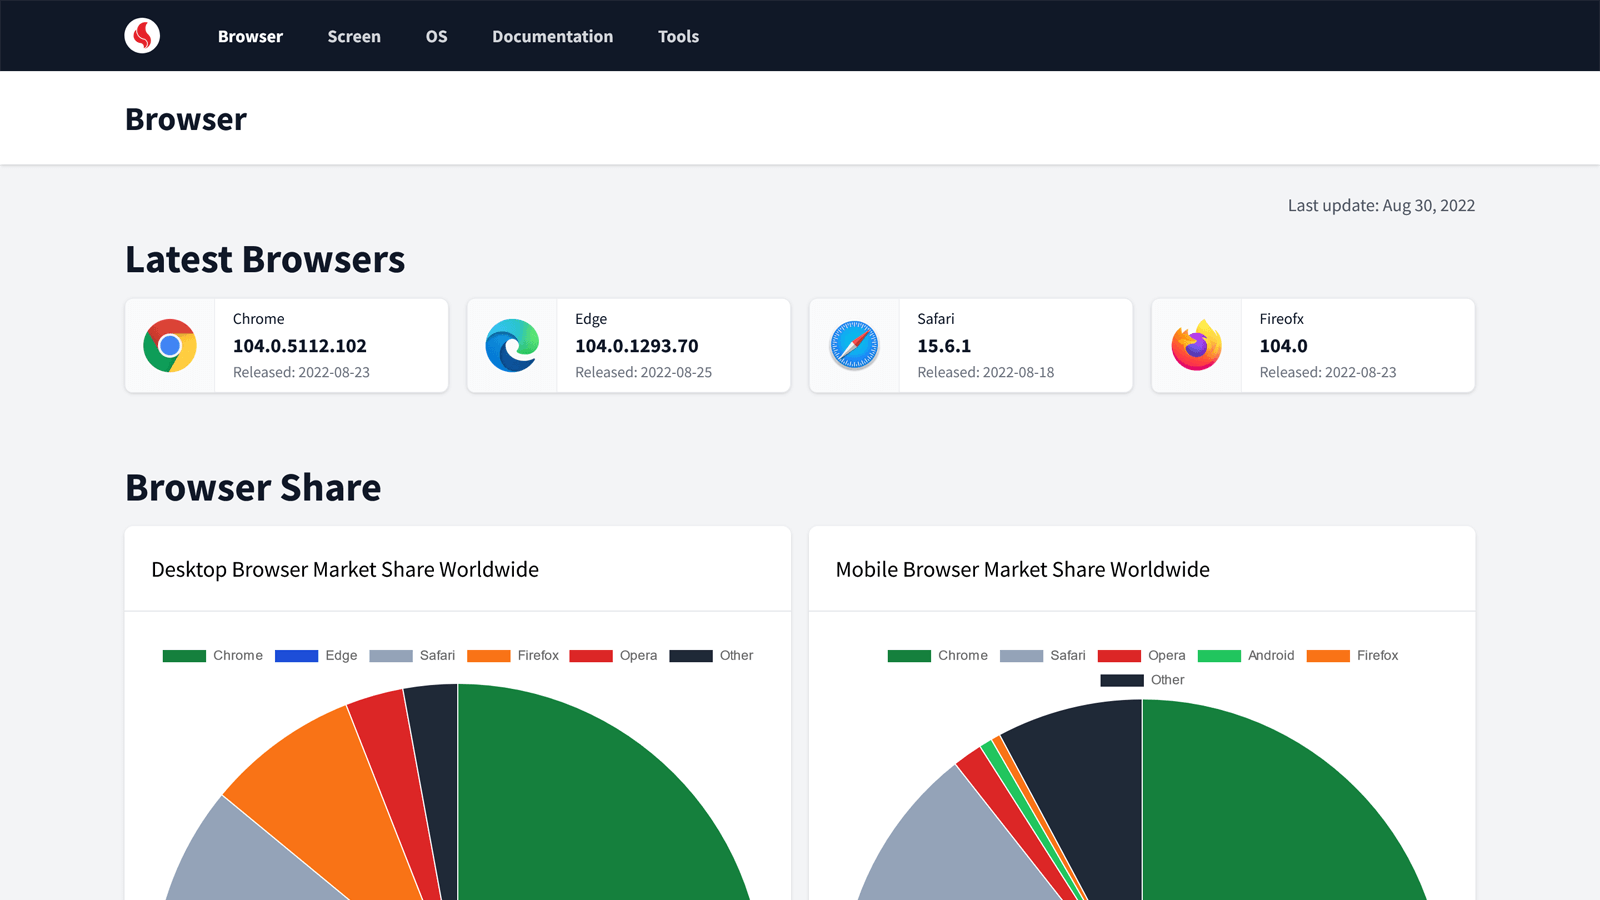Click Chrome version 104.0.5112.102 text
1600x900 pixels.
pyautogui.click(x=300, y=346)
